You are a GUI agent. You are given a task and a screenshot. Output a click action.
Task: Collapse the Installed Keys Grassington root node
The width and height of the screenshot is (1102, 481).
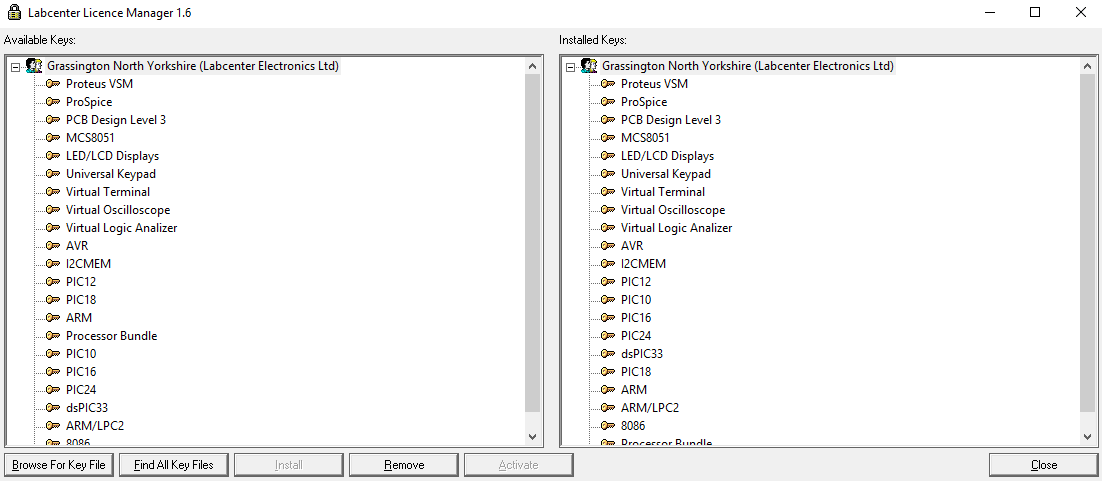(x=570, y=67)
